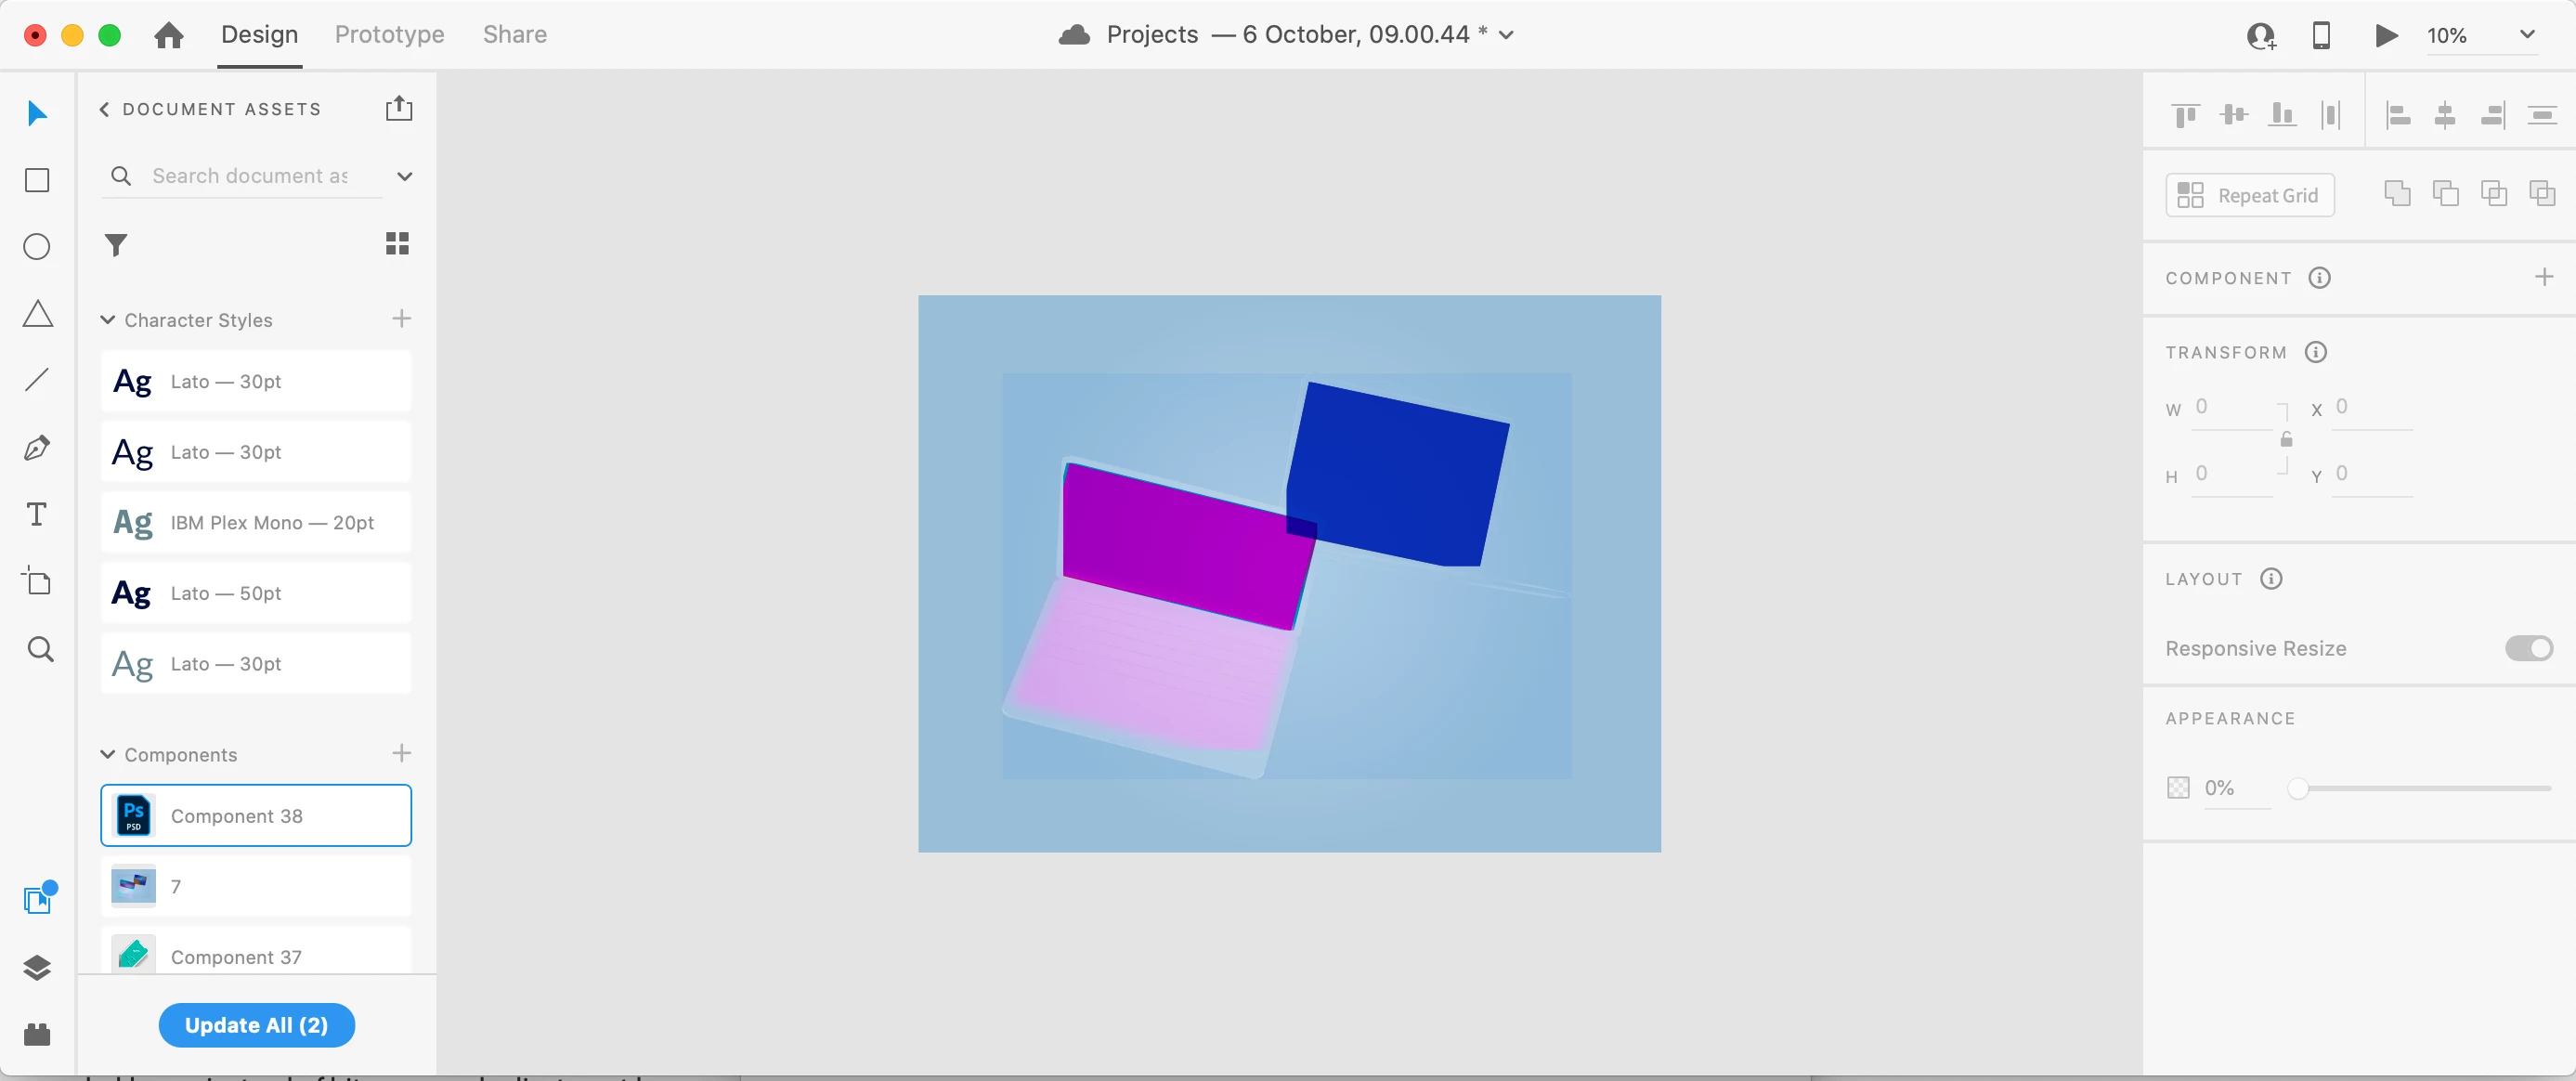
Task: Collapse the Components section
Action: click(x=108, y=754)
